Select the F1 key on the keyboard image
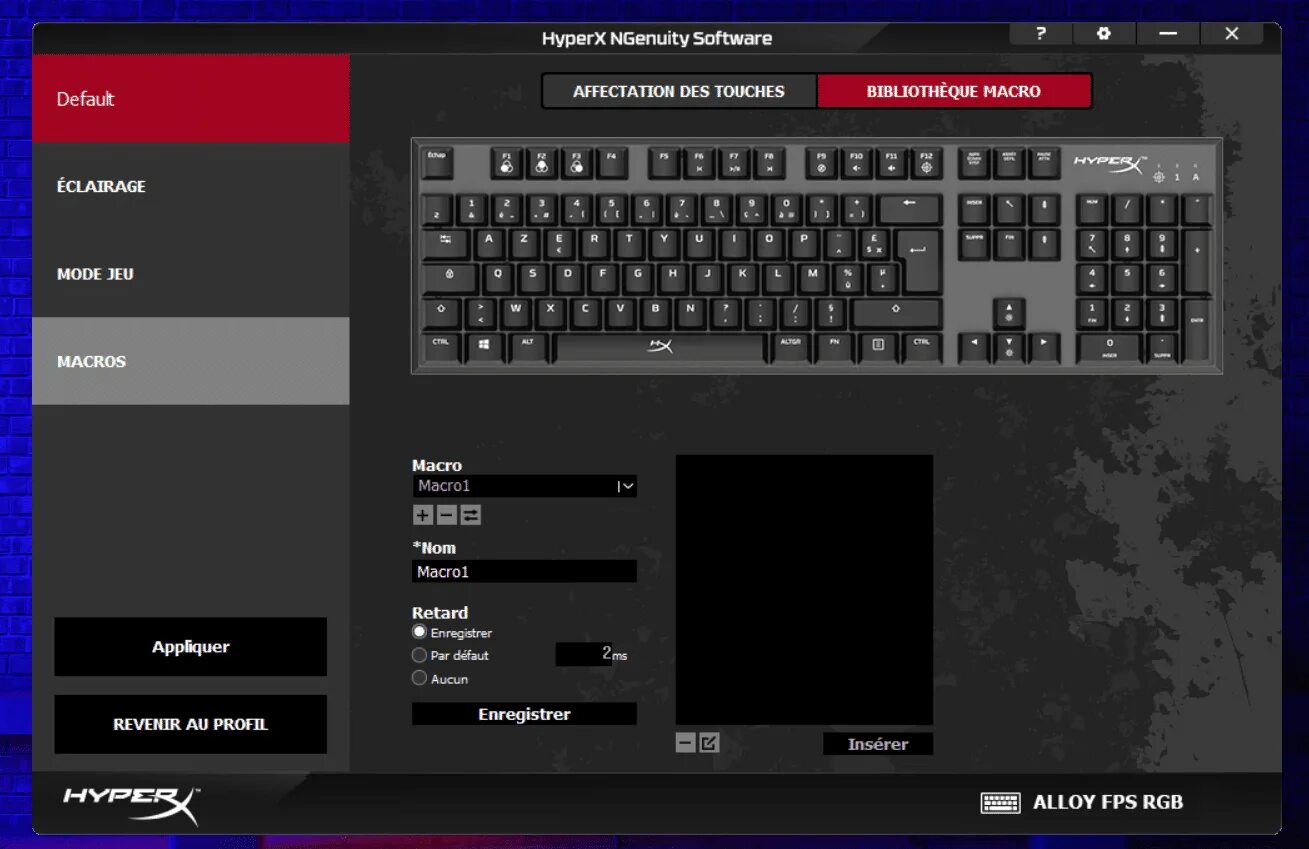Viewport: 1309px width, 849px height. pyautogui.click(x=506, y=164)
